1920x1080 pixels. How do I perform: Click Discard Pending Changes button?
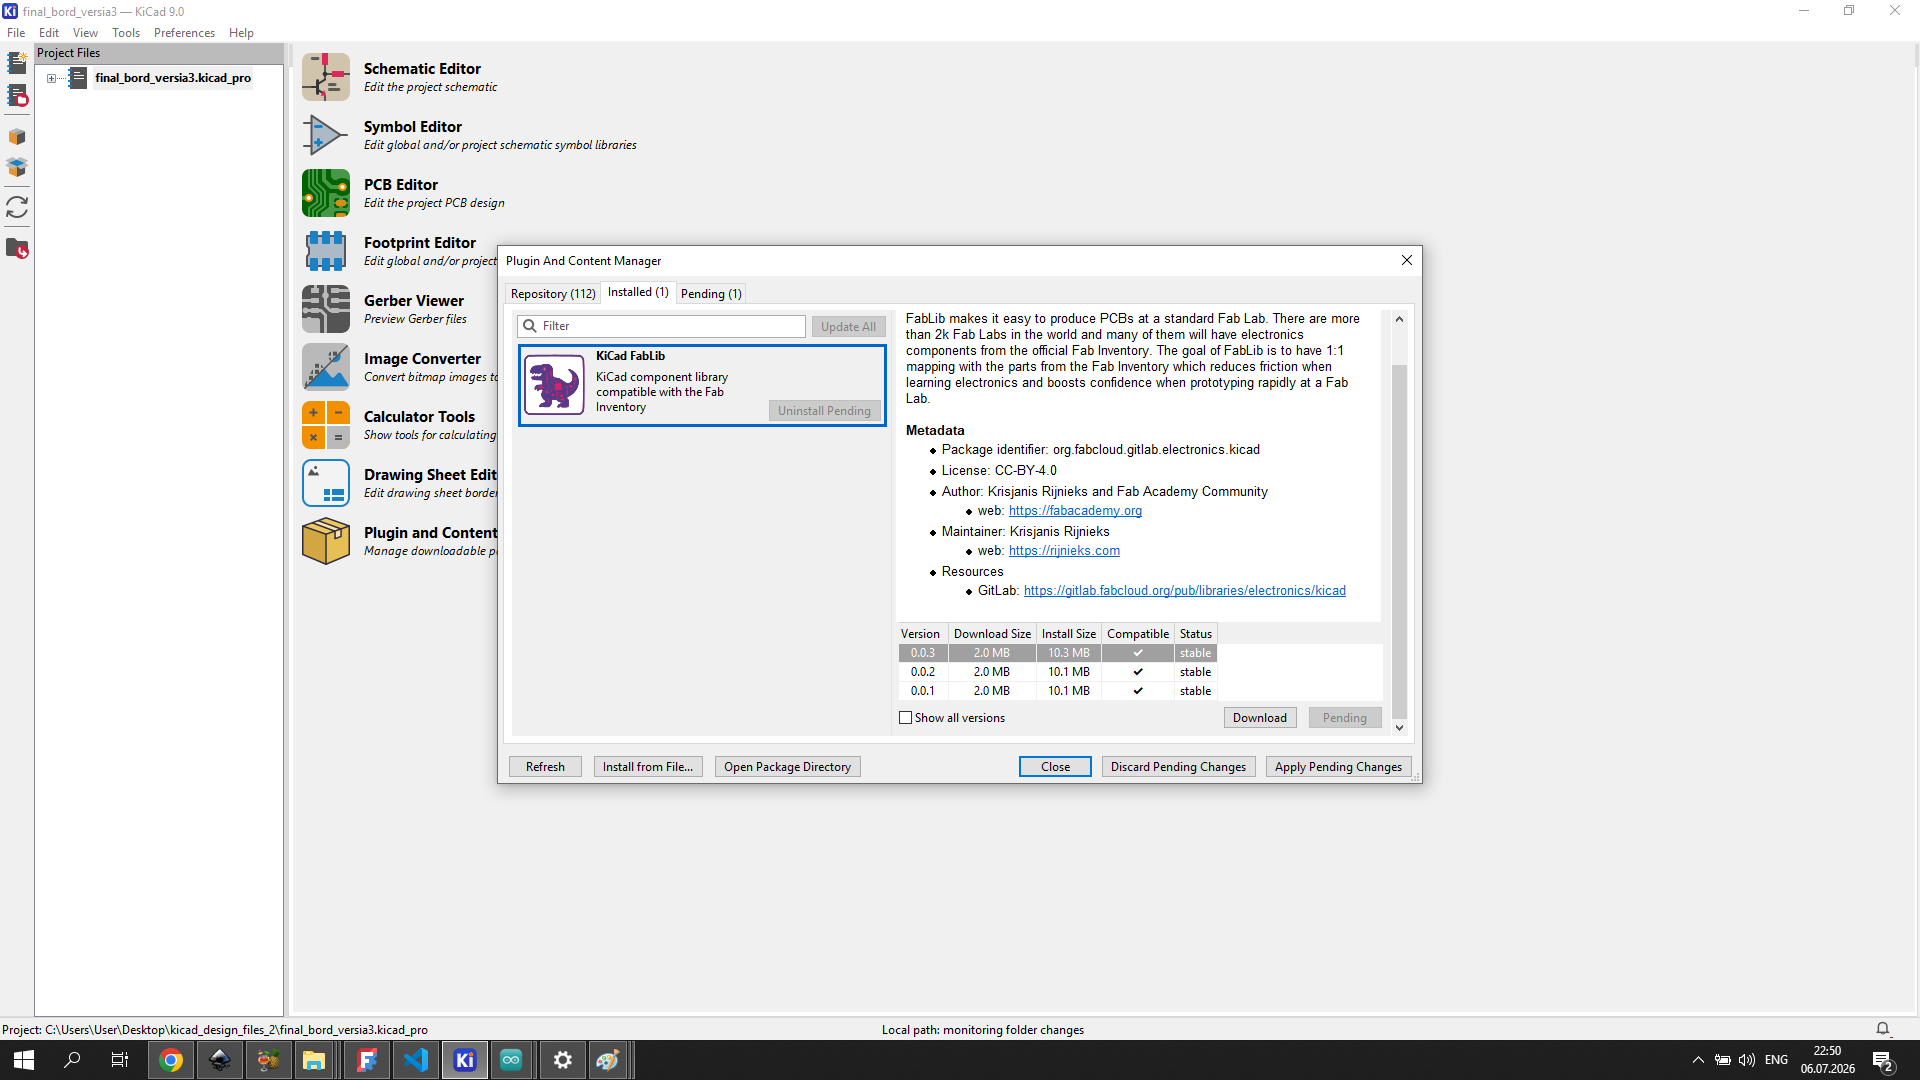tap(1178, 767)
